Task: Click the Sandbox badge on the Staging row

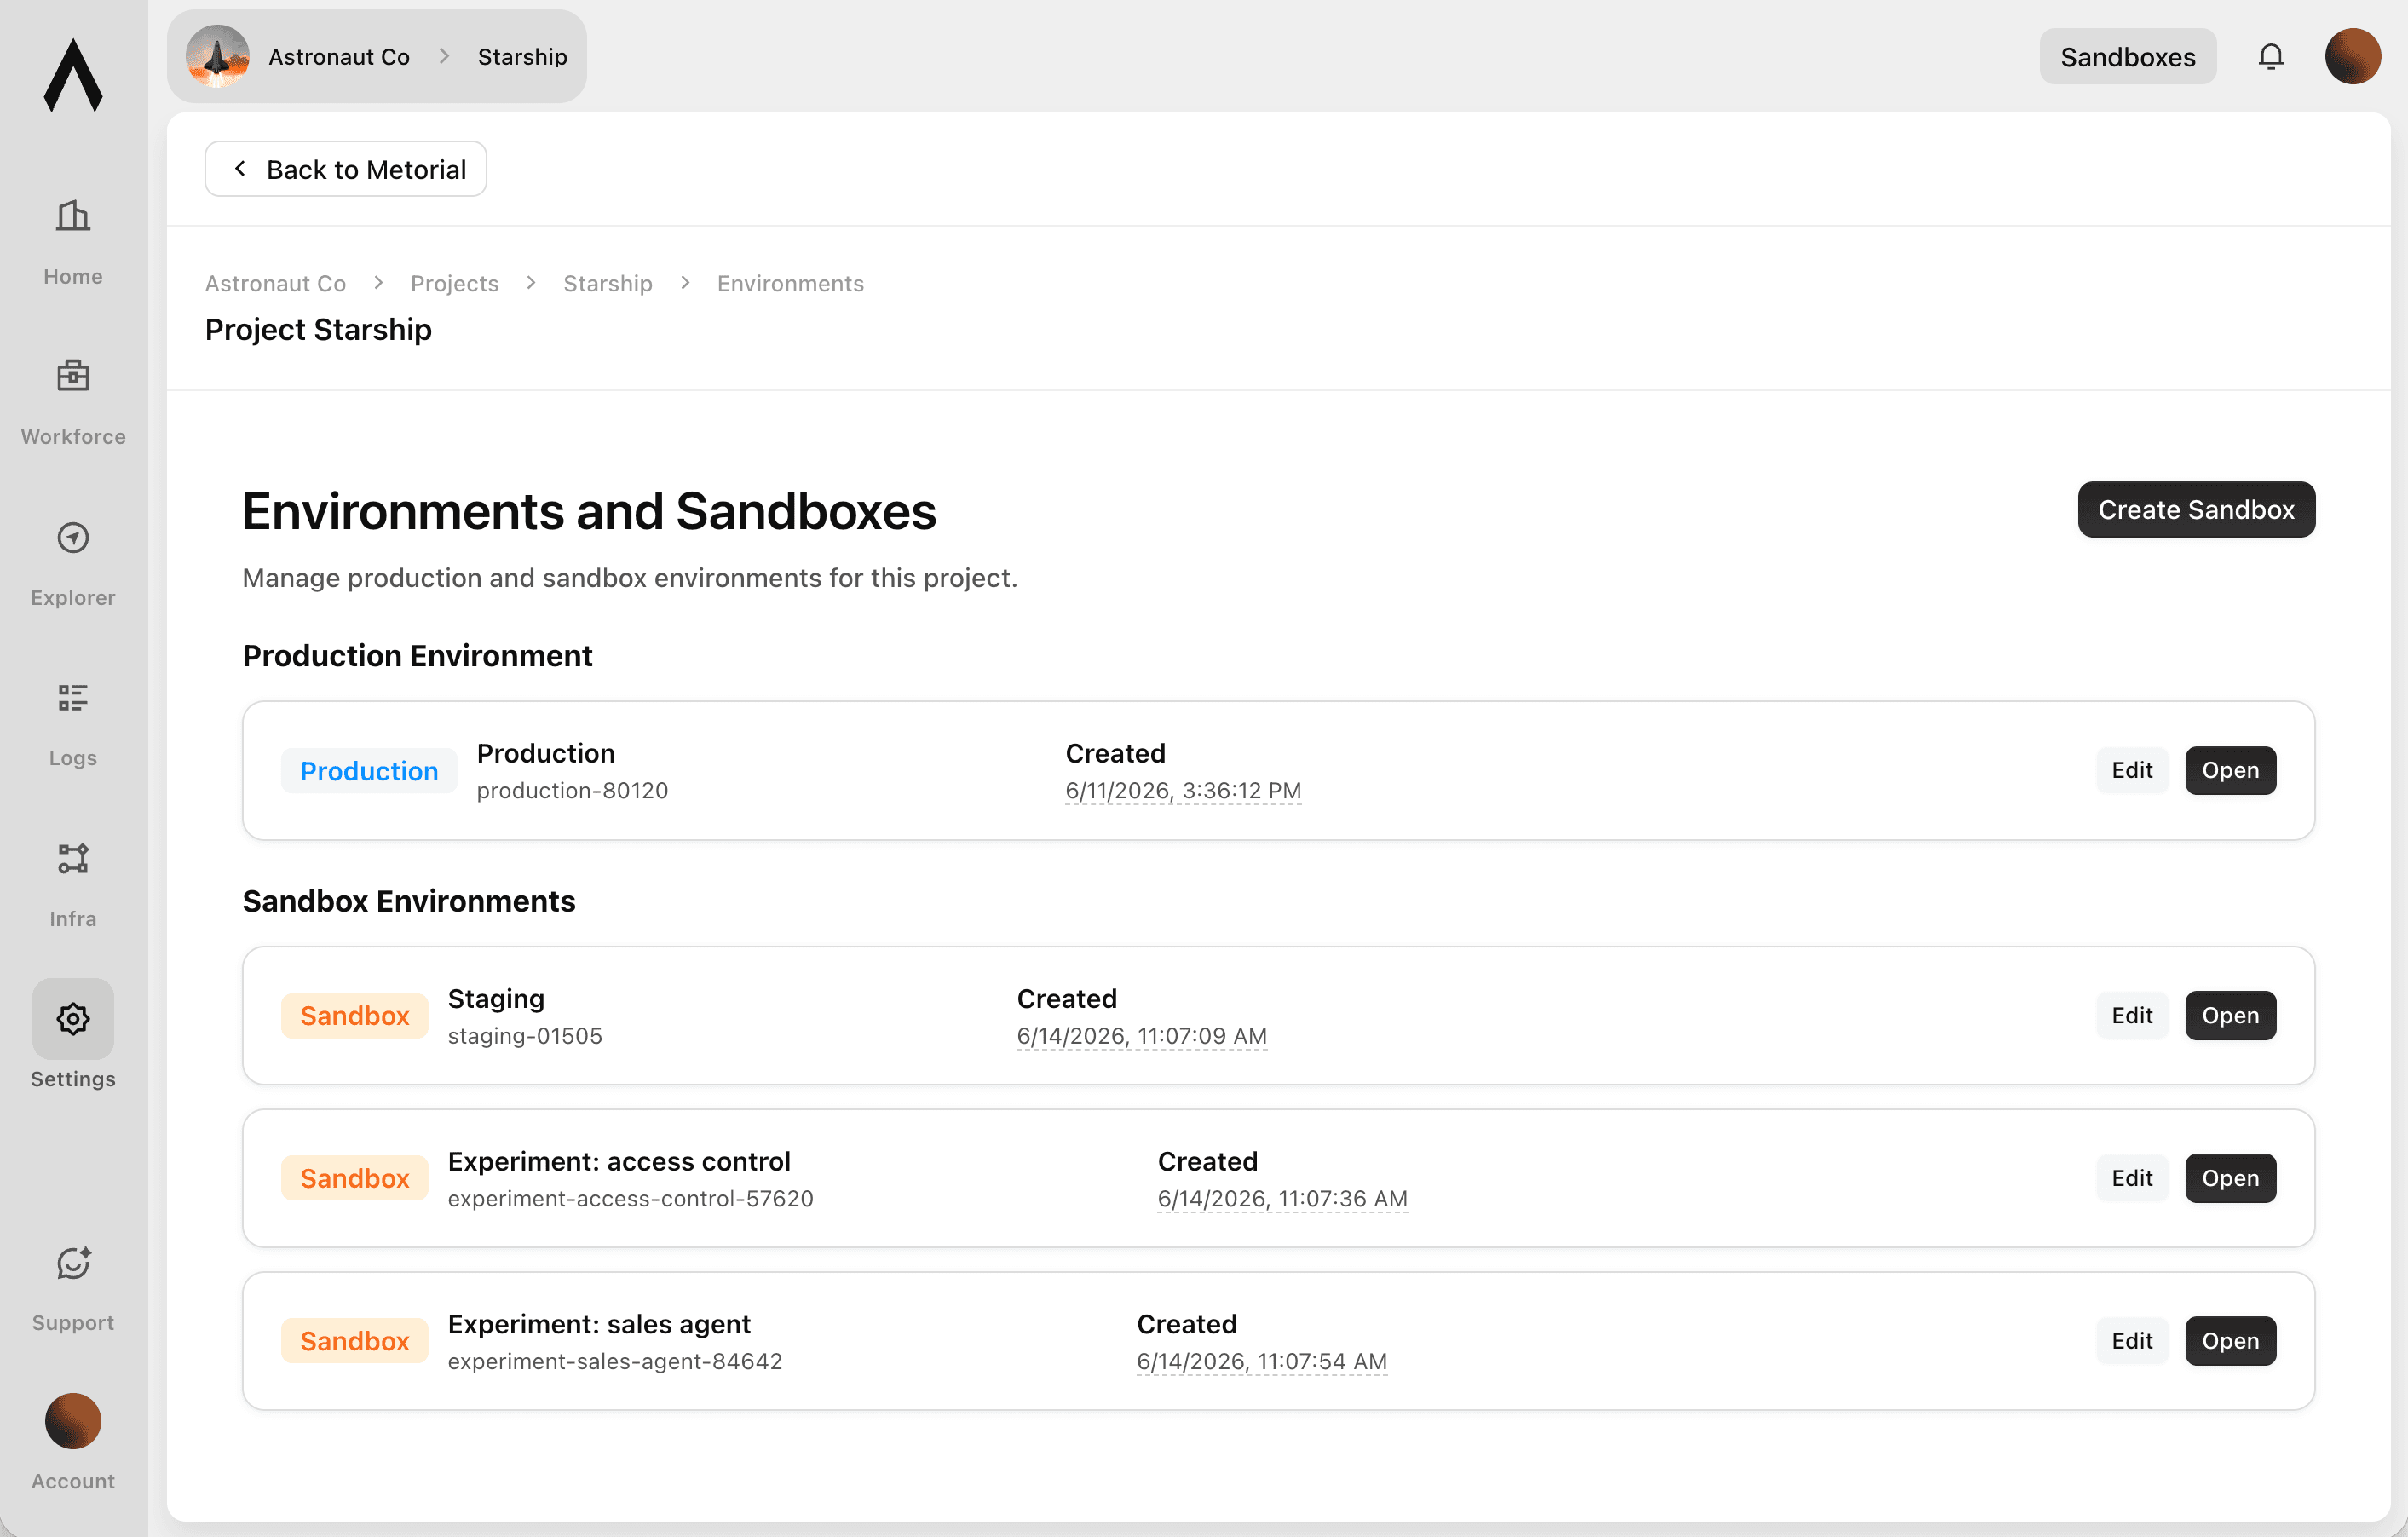Action: pyautogui.click(x=354, y=1016)
